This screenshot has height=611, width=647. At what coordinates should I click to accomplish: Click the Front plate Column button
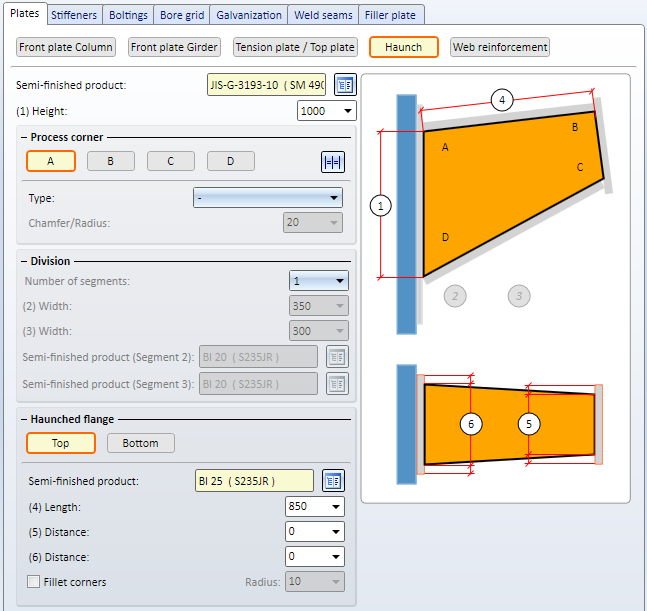tap(66, 47)
